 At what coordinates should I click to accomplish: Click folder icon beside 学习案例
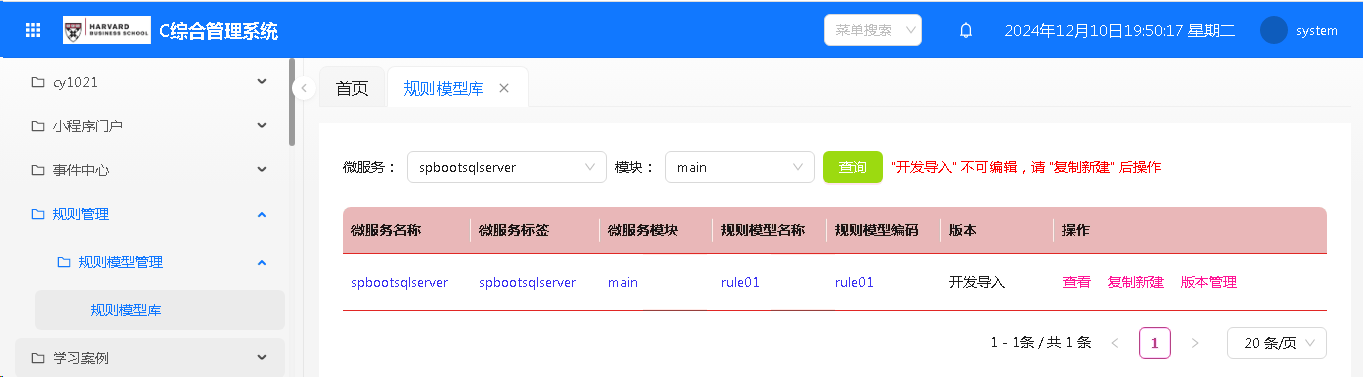coord(38,358)
